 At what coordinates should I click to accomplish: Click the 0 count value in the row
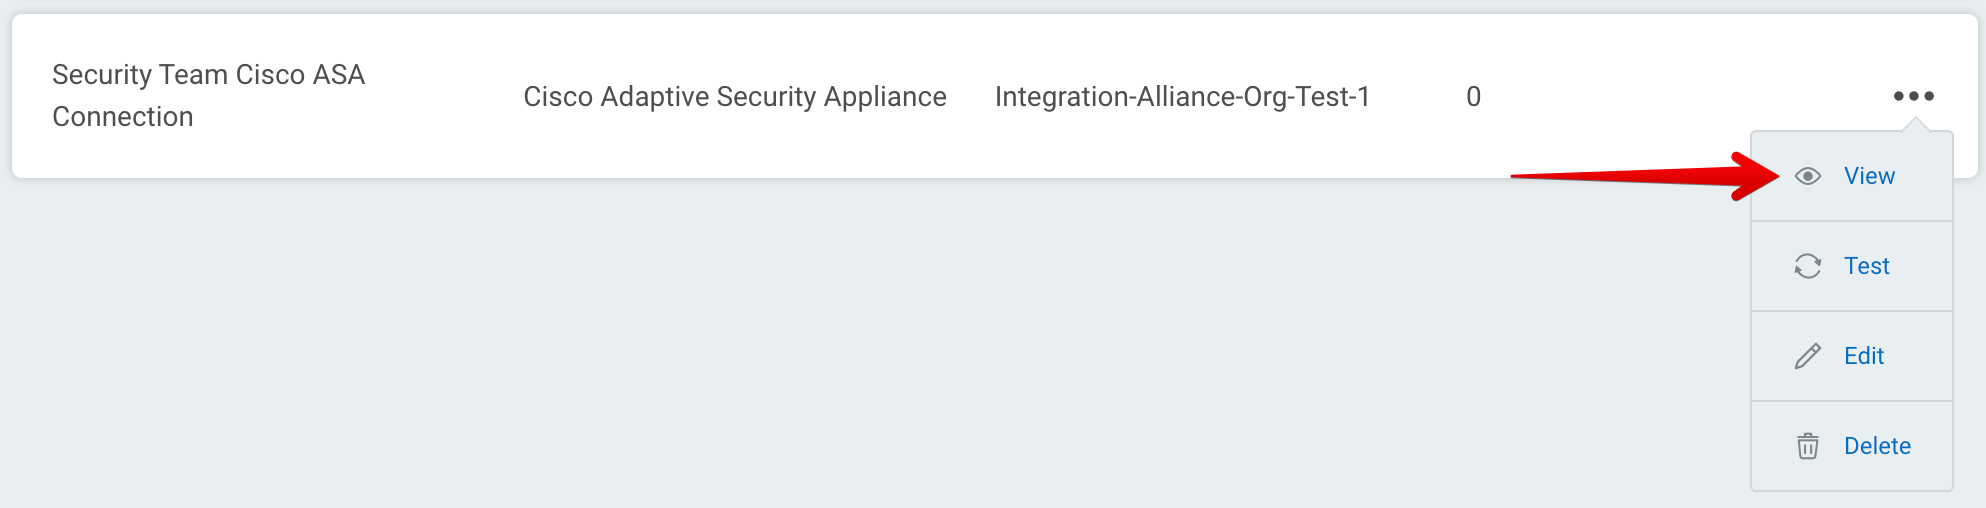pyautogui.click(x=1473, y=97)
